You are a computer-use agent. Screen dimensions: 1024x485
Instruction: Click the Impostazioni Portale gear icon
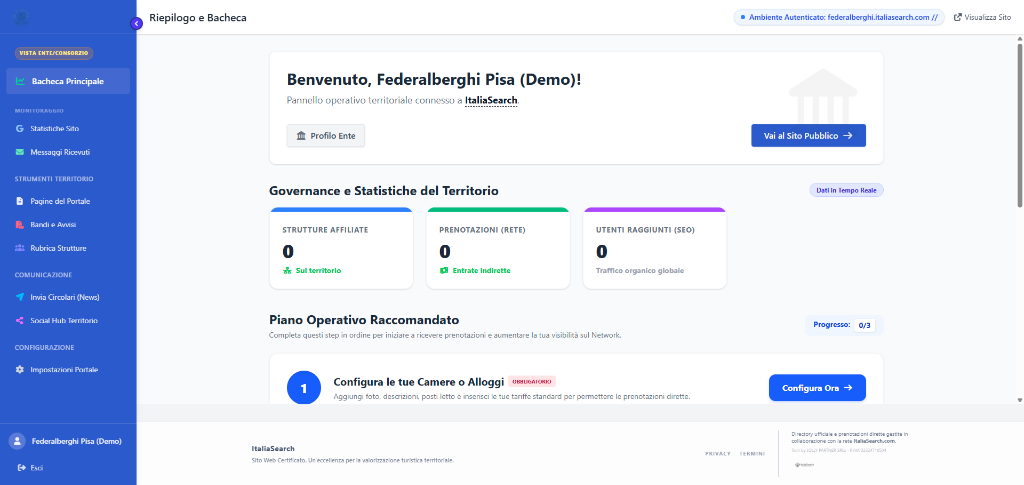pos(20,369)
